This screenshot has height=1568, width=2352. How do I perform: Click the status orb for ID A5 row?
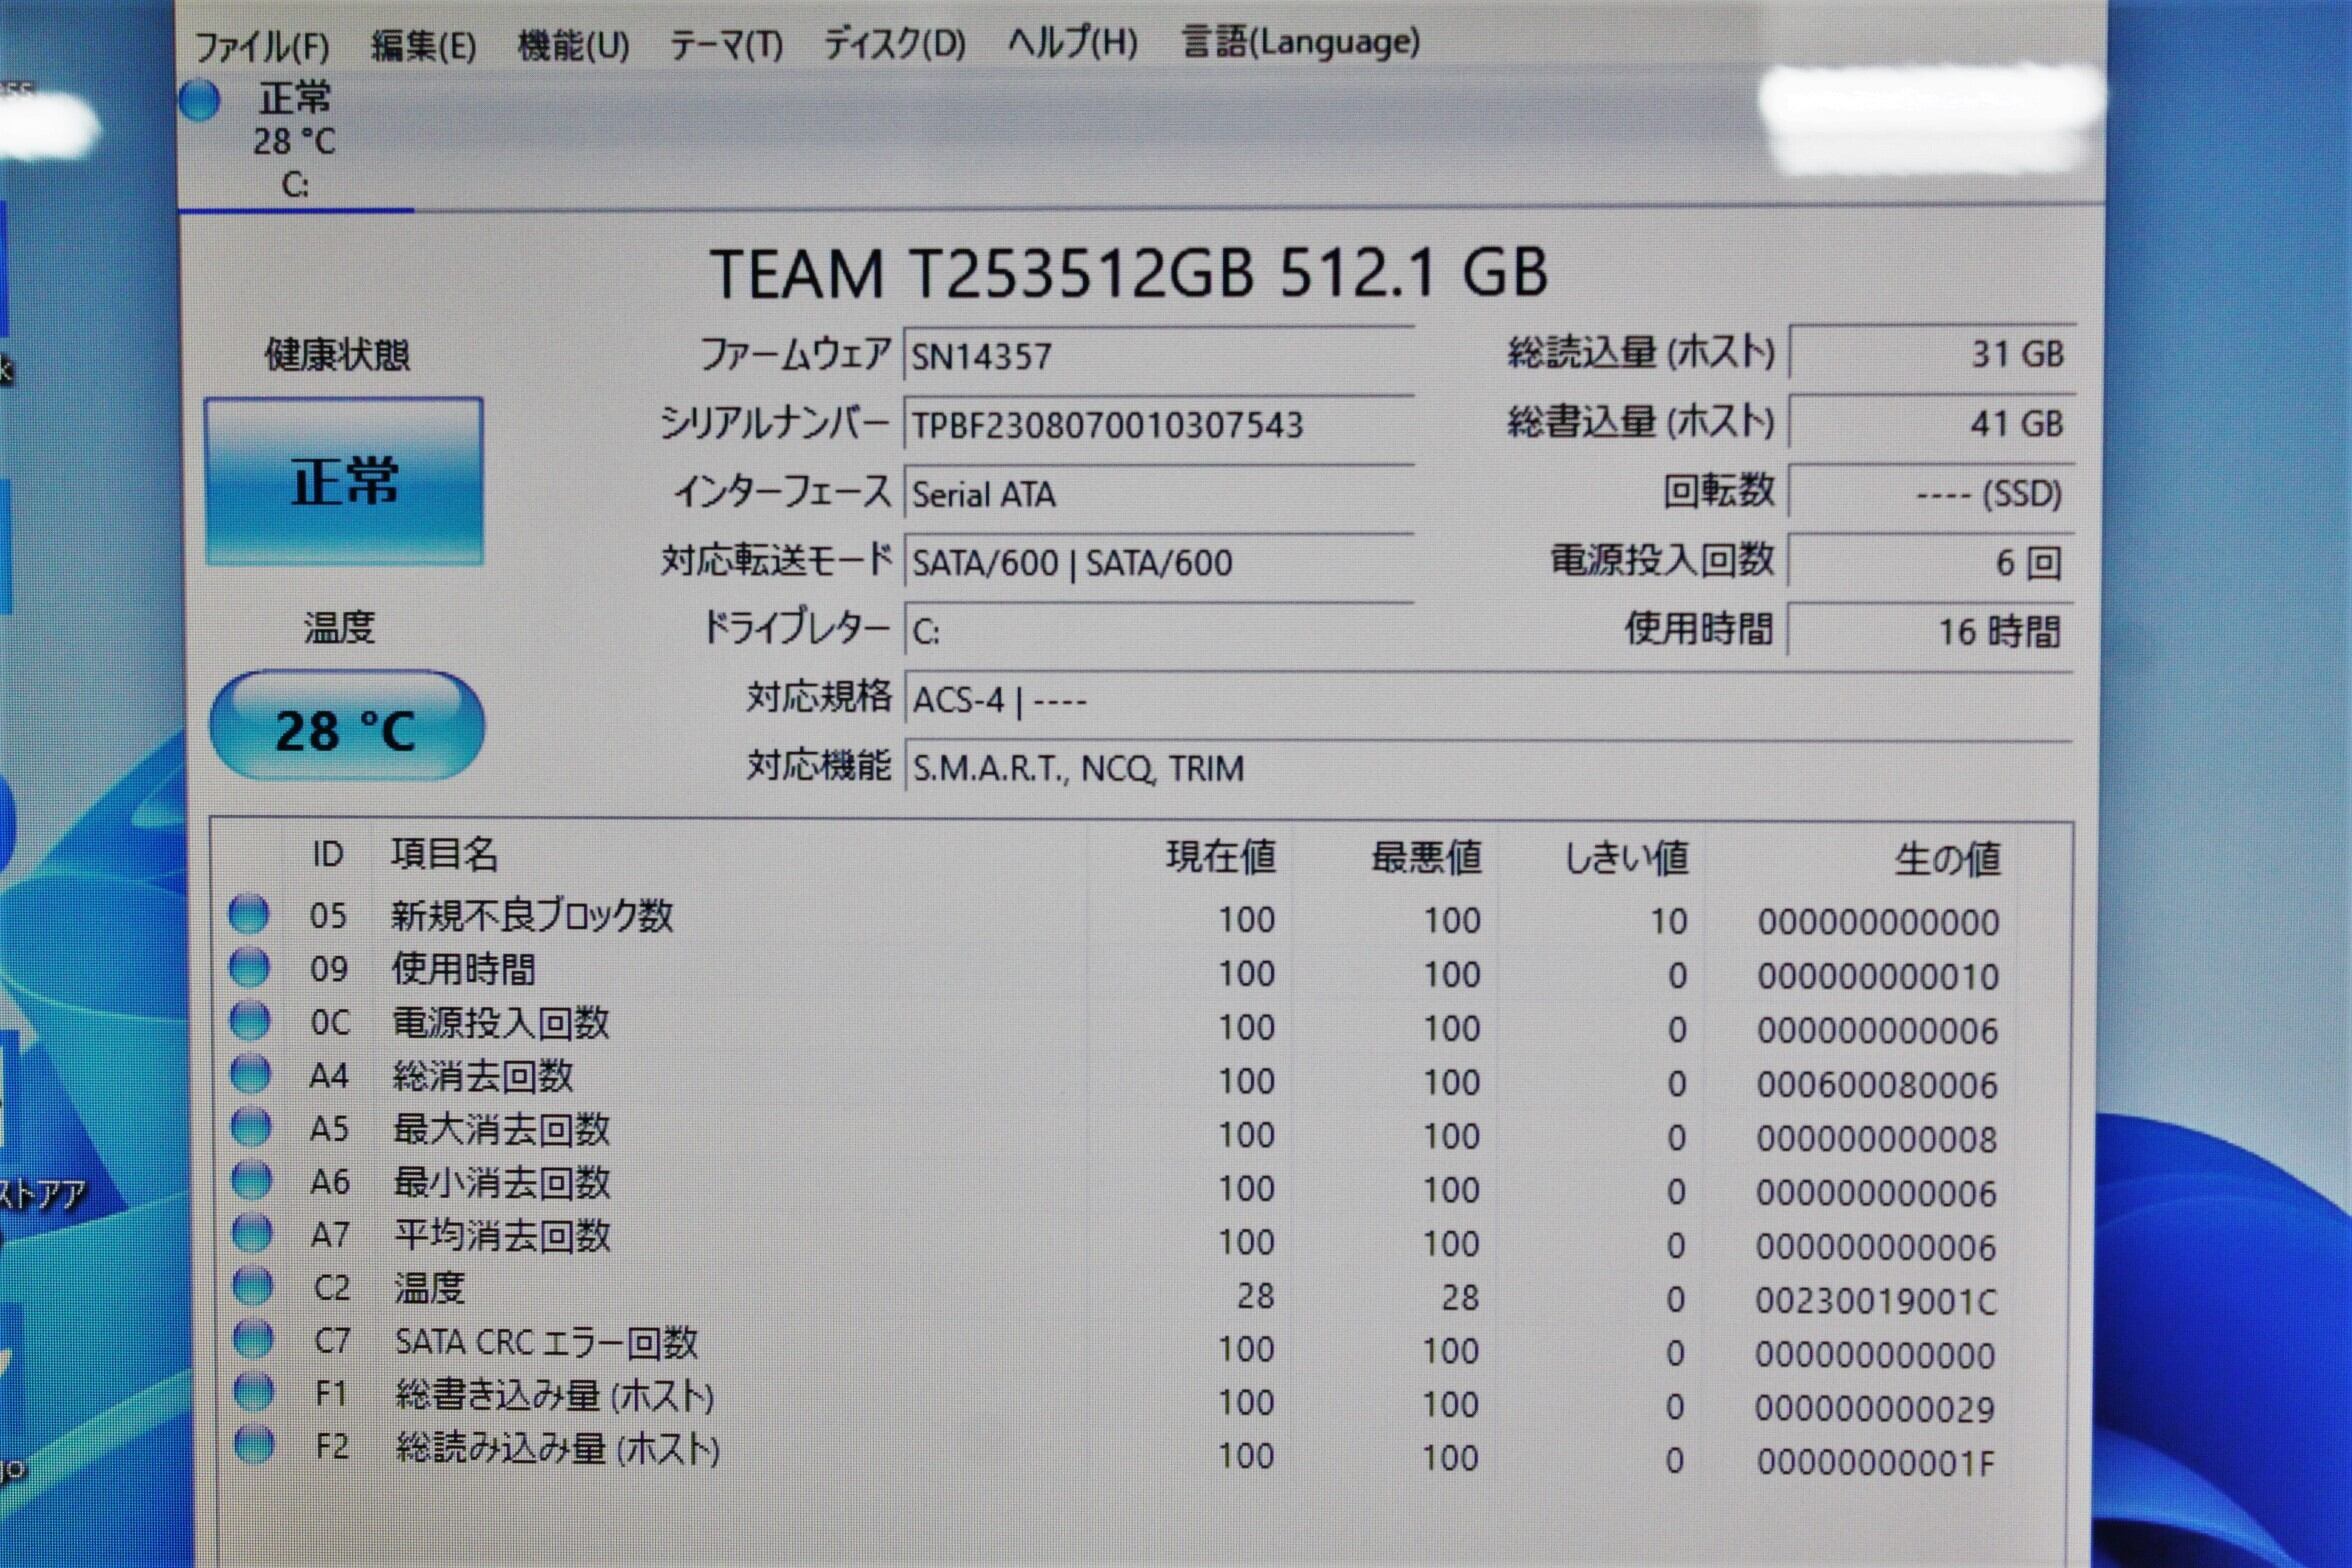pyautogui.click(x=251, y=1127)
